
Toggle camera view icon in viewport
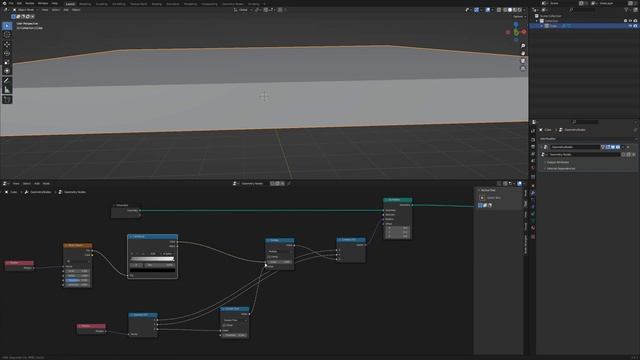(523, 61)
